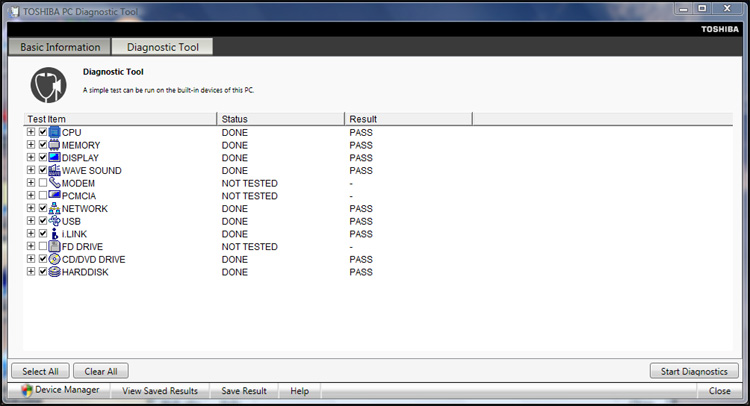
Task: Uncheck the HARDDISK test checkbox
Action: coord(43,271)
